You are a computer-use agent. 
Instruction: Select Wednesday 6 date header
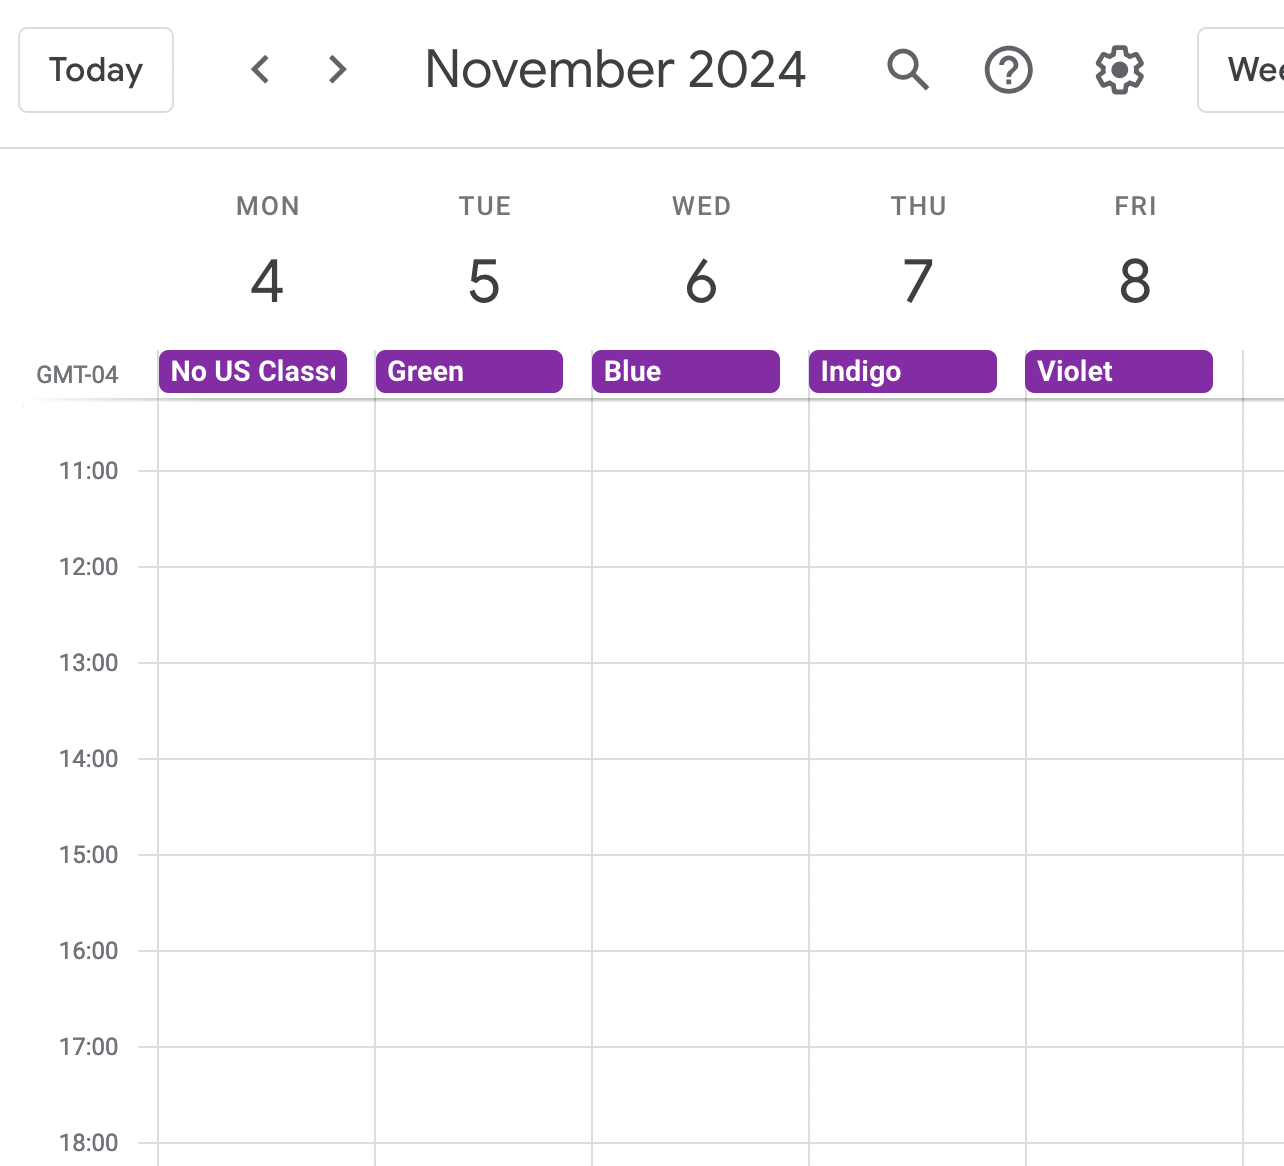click(x=701, y=281)
